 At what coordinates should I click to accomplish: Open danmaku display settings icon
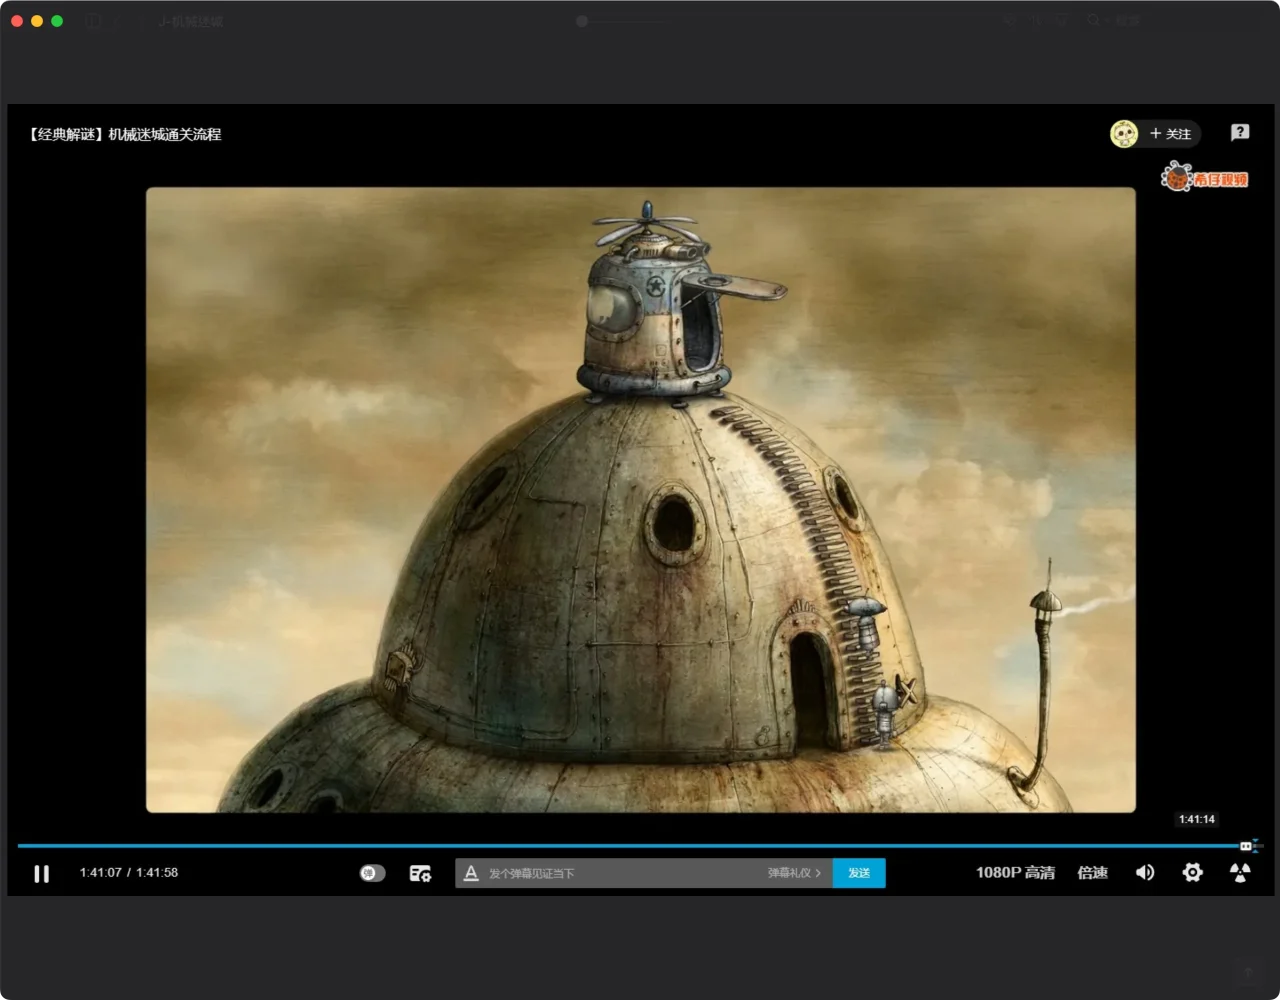(420, 873)
